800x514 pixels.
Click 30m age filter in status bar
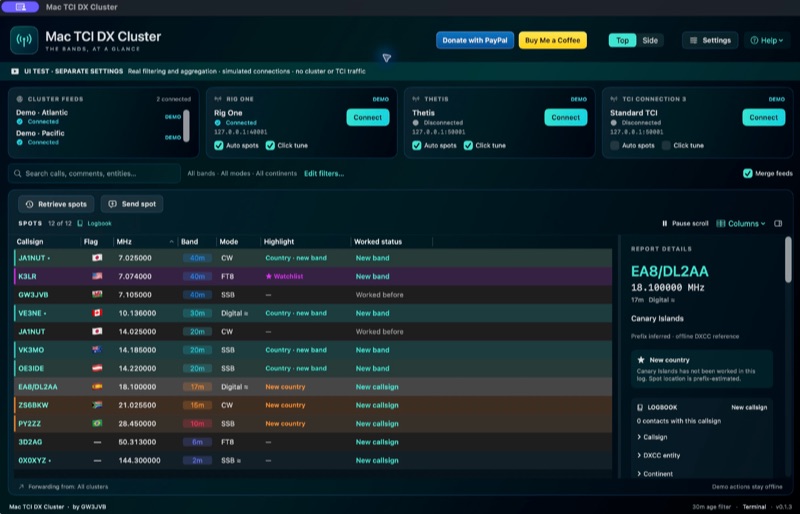point(711,507)
